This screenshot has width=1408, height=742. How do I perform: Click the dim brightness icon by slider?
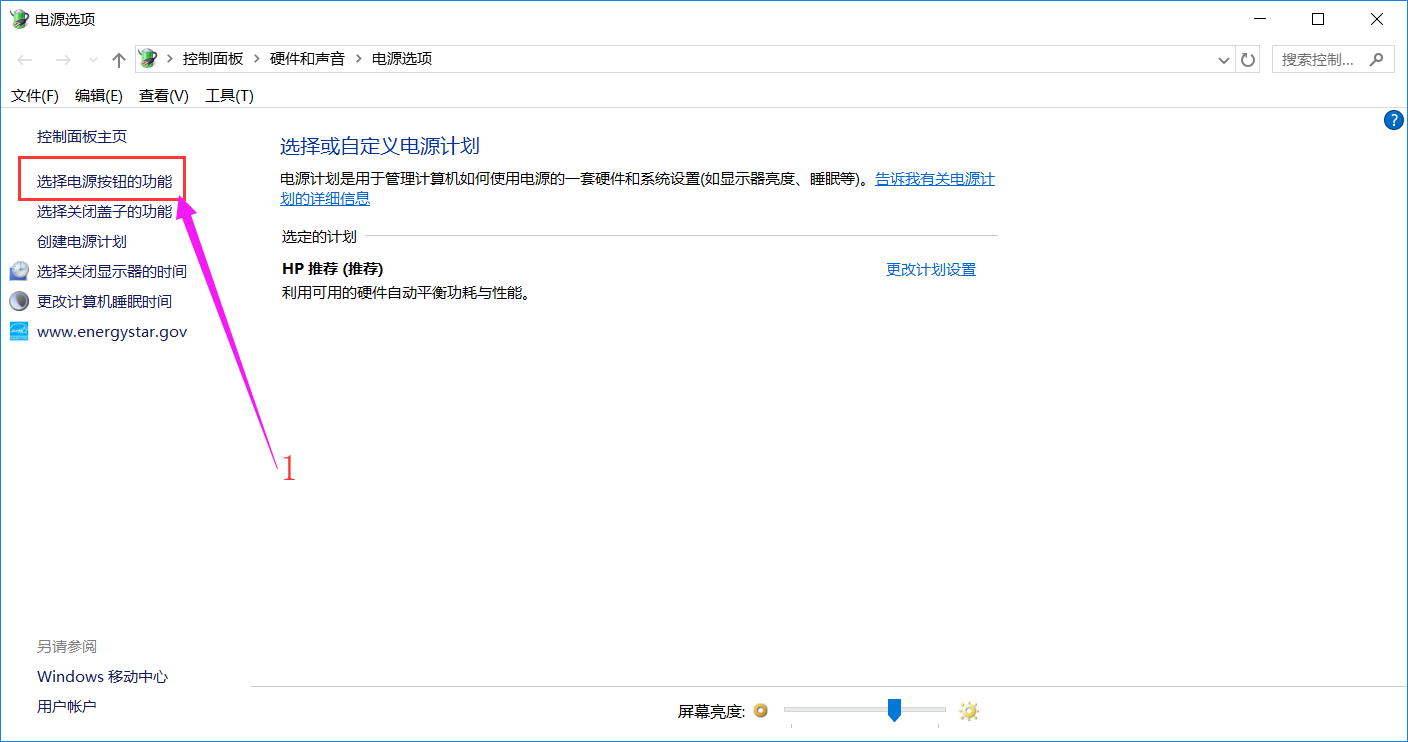point(760,710)
